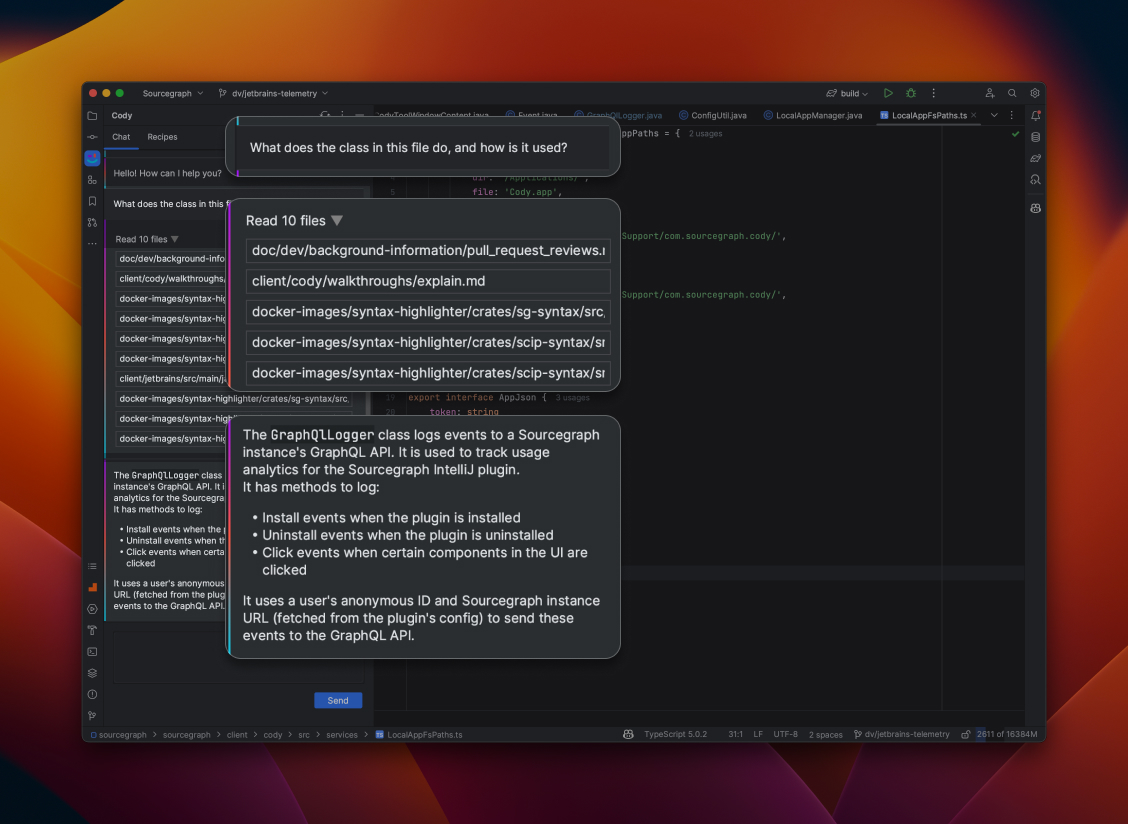Click the memory indicator 2611 of 16384M

coord(1006,735)
